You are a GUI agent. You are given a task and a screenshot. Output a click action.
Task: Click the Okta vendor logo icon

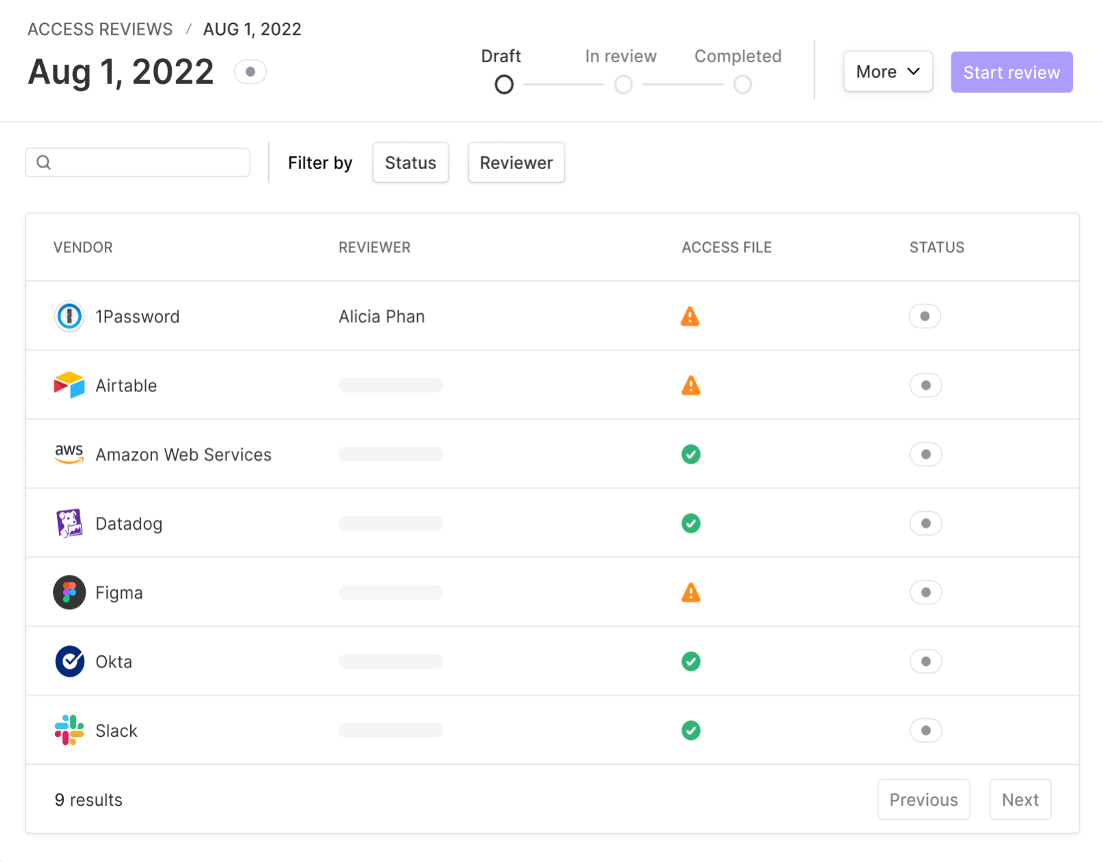(x=69, y=661)
